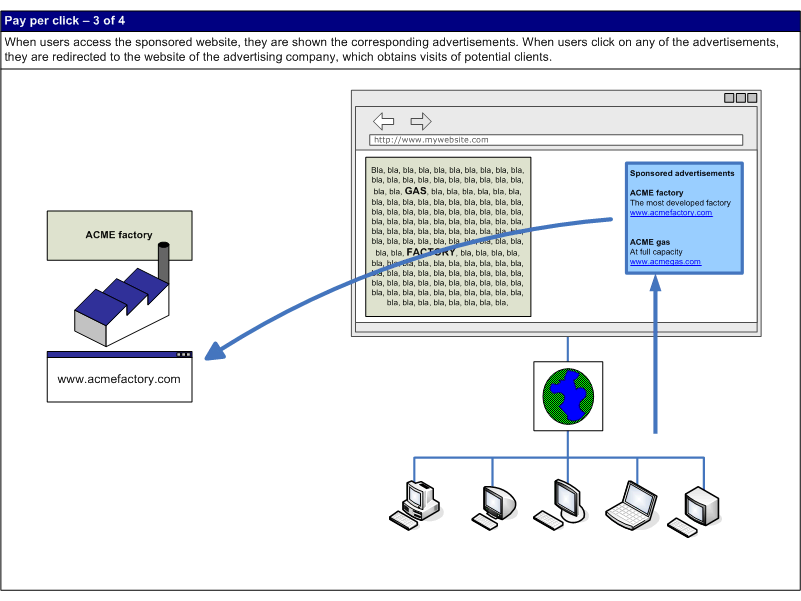Open the www.acmefactory.com ad link
Viewport: 801px width, 601px height.
coord(671,213)
